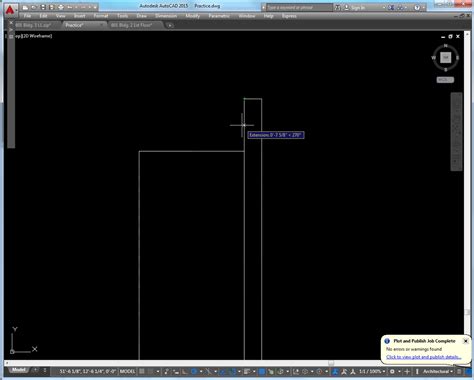Click the N compass letter on ViewCube
This screenshot has width=474, height=380.
446,46
